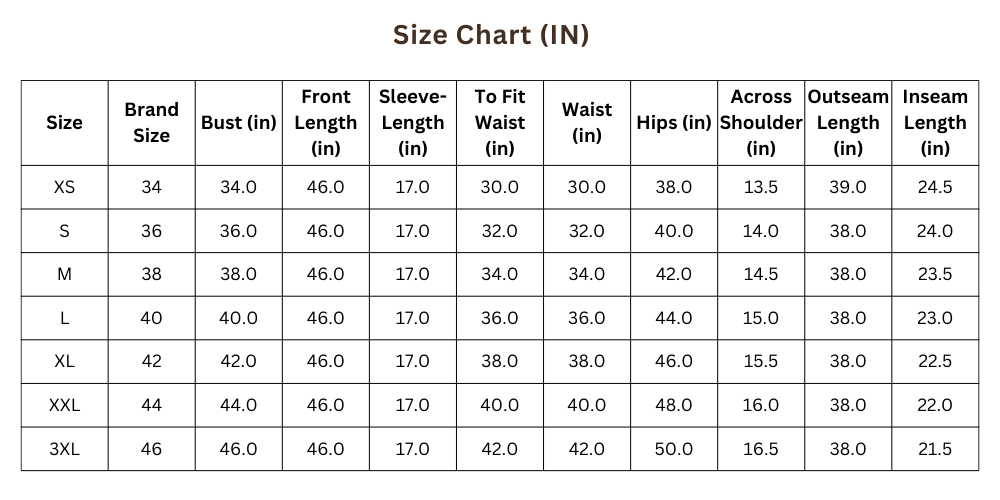
Task: Click the 50.0 hips value
Action: (673, 449)
